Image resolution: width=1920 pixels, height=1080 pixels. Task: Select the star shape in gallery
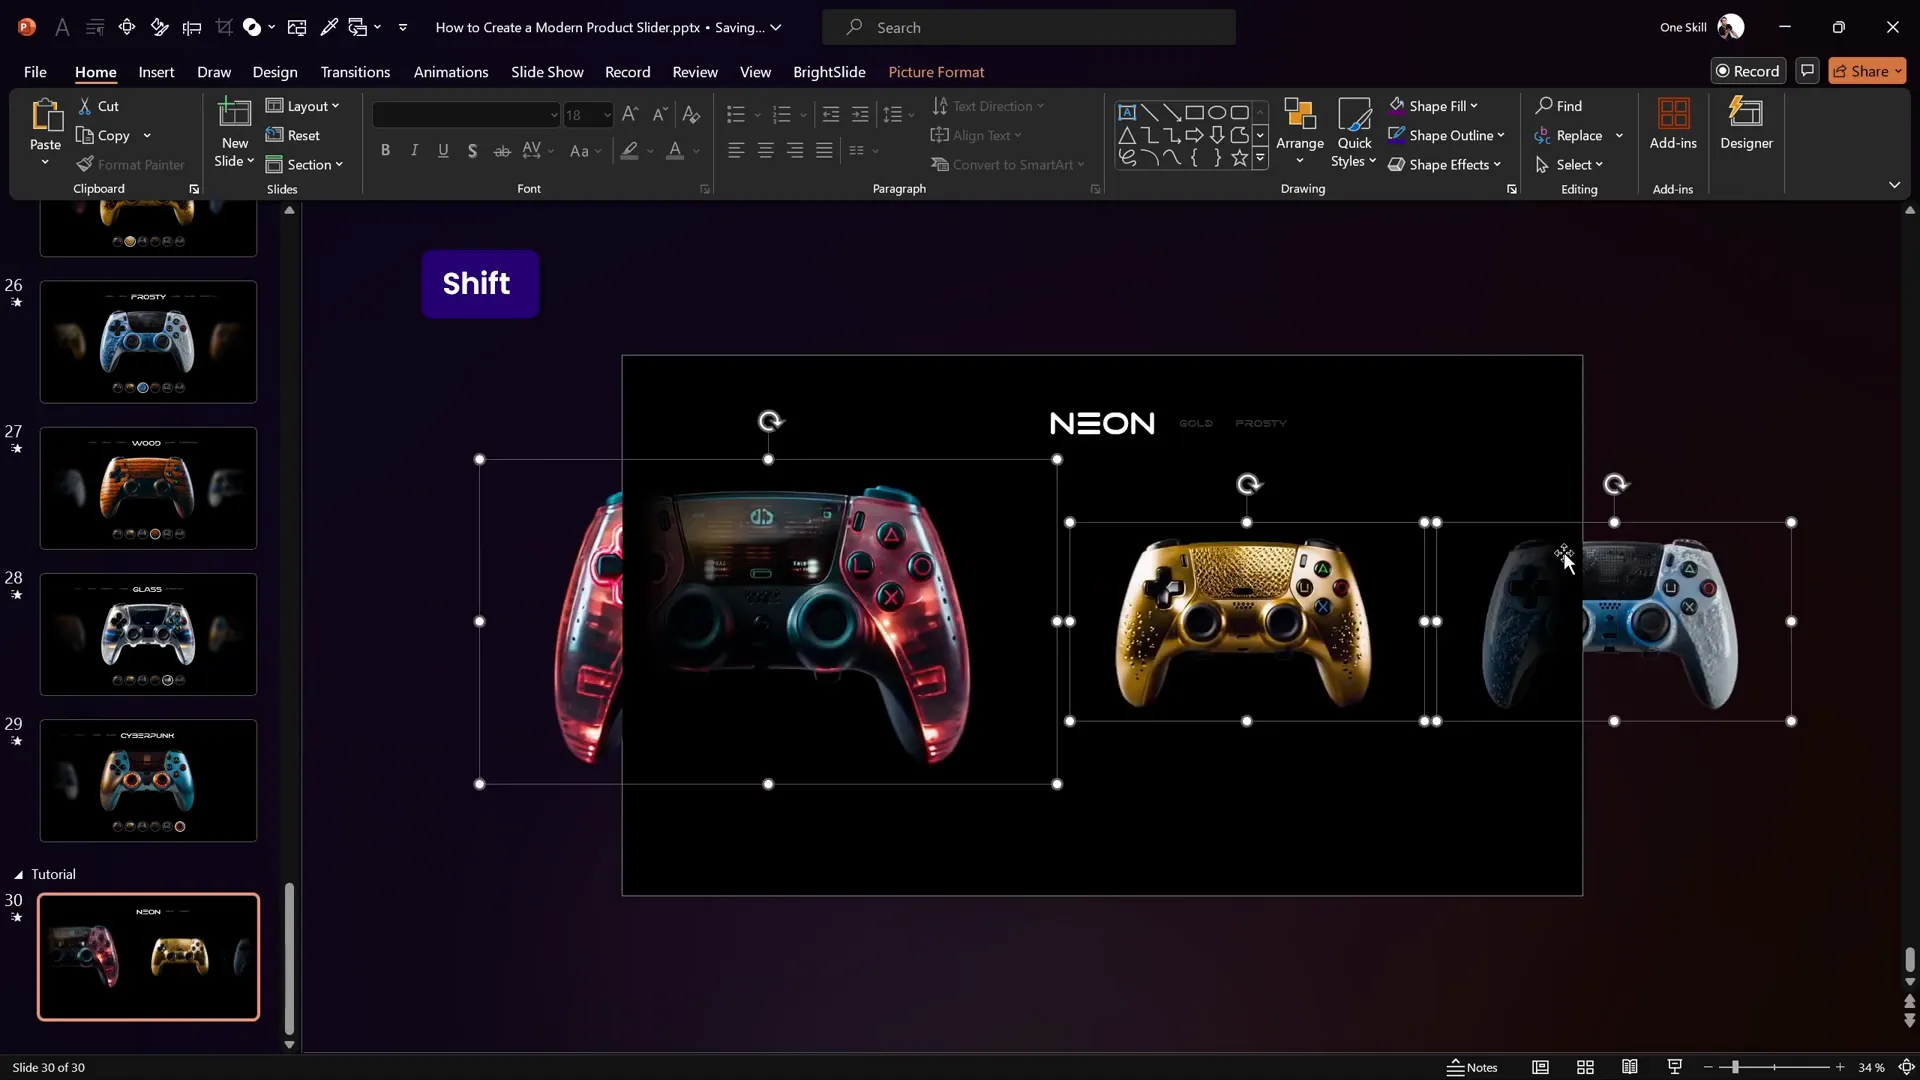[1239, 158]
